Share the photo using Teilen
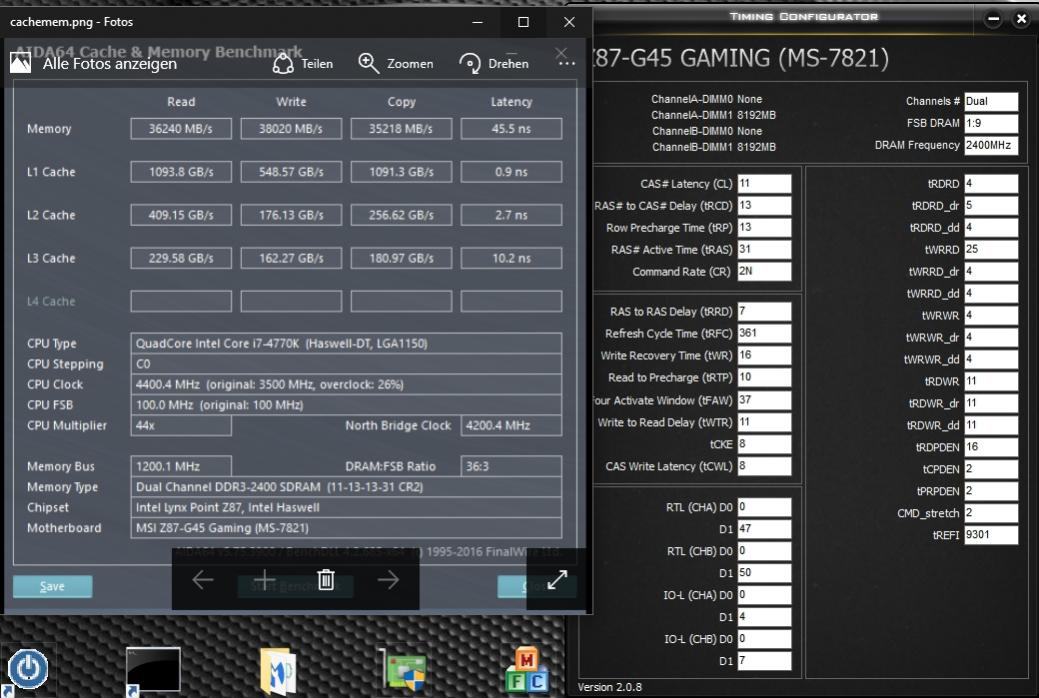1039x698 pixels. (303, 64)
